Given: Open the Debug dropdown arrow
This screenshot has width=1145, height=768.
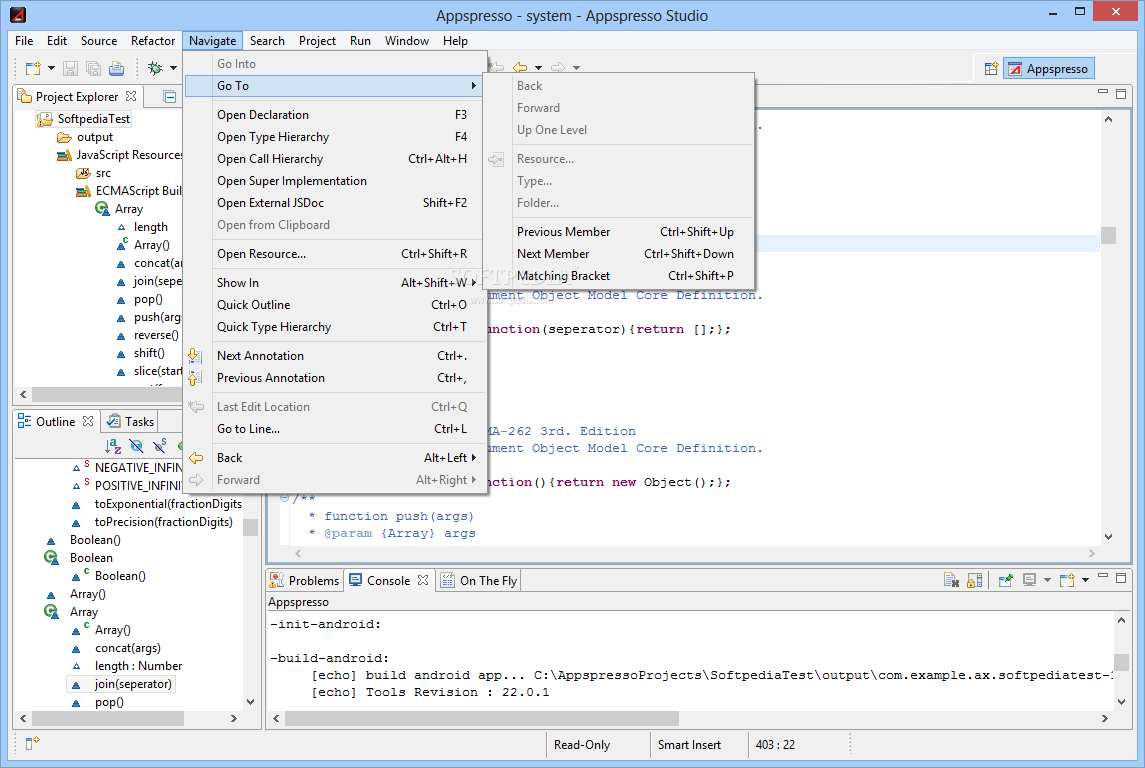Looking at the screenshot, I should [173, 69].
